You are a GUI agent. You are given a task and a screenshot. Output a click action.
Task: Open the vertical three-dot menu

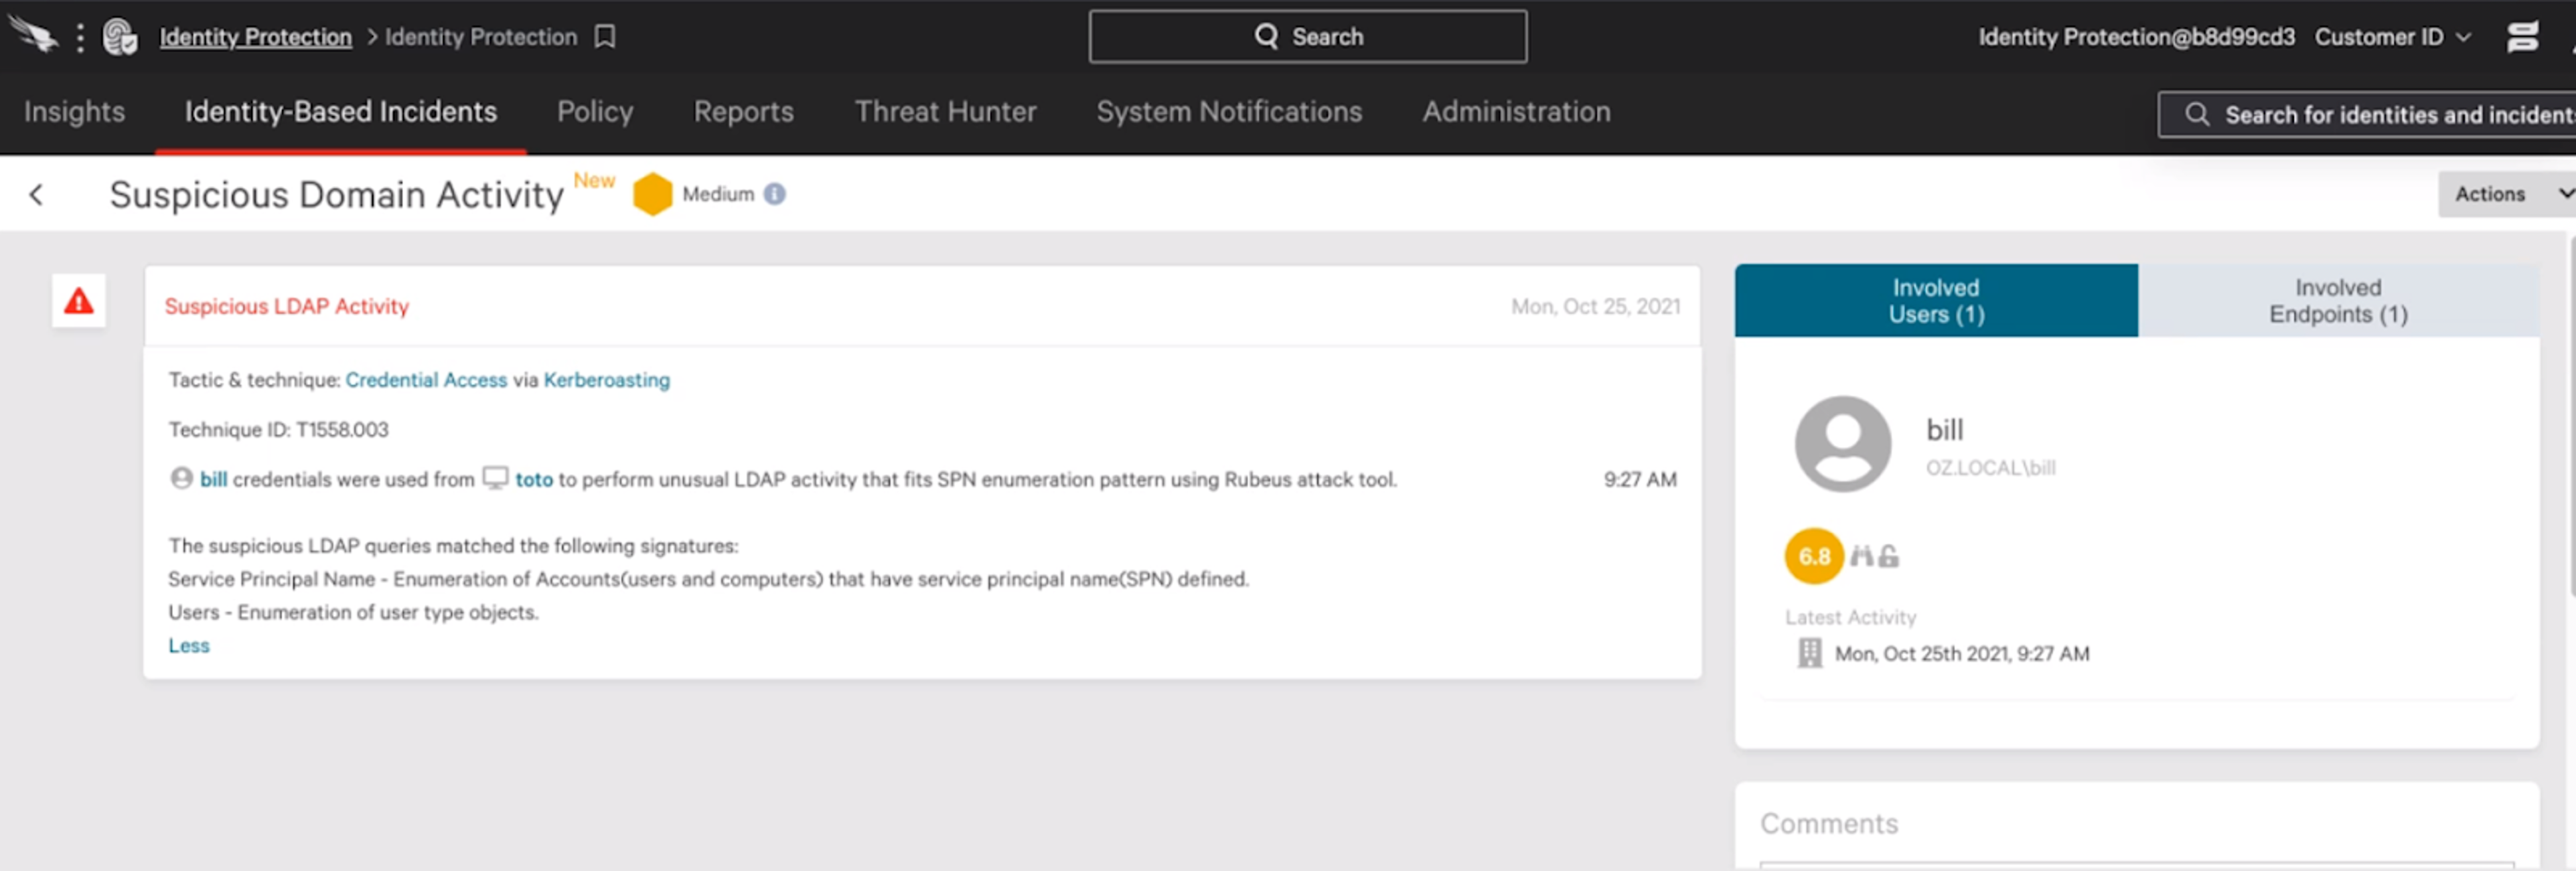[x=80, y=37]
